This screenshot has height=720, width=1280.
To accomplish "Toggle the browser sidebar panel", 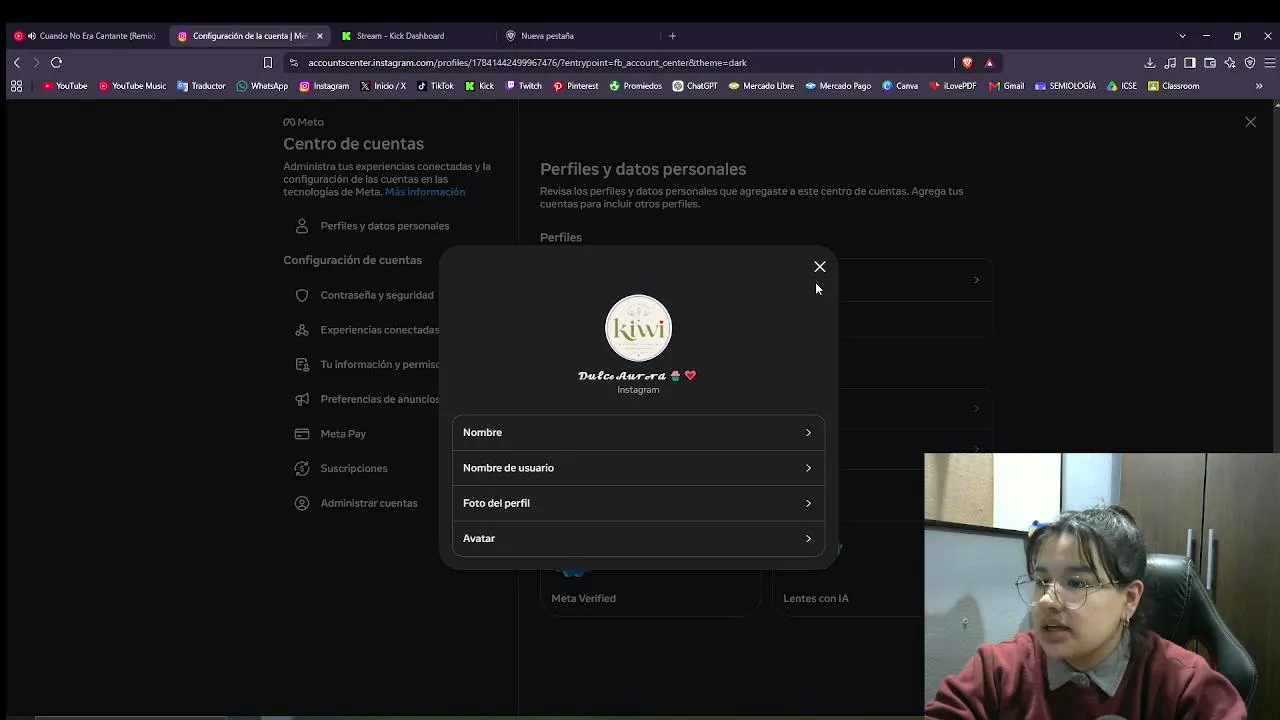I will tap(1190, 63).
